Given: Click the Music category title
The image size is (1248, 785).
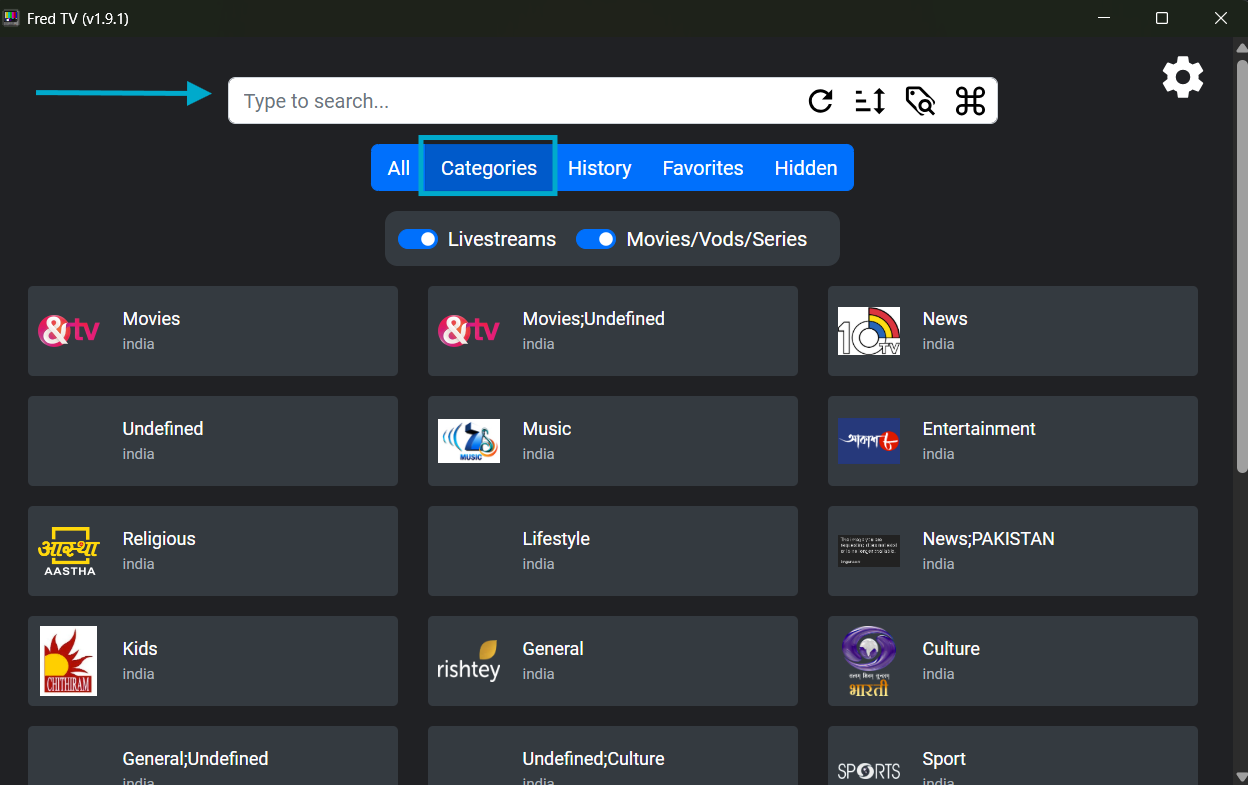Looking at the screenshot, I should click(x=547, y=429).
